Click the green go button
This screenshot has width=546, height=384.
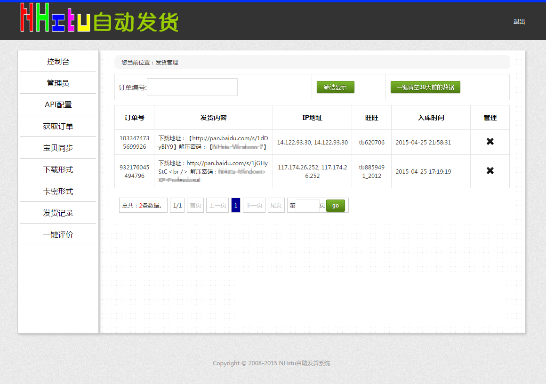[x=335, y=205]
